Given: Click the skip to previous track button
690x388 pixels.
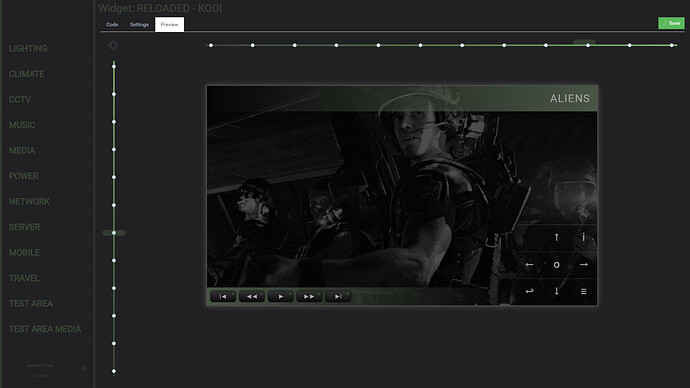Looking at the screenshot, I should (223, 296).
